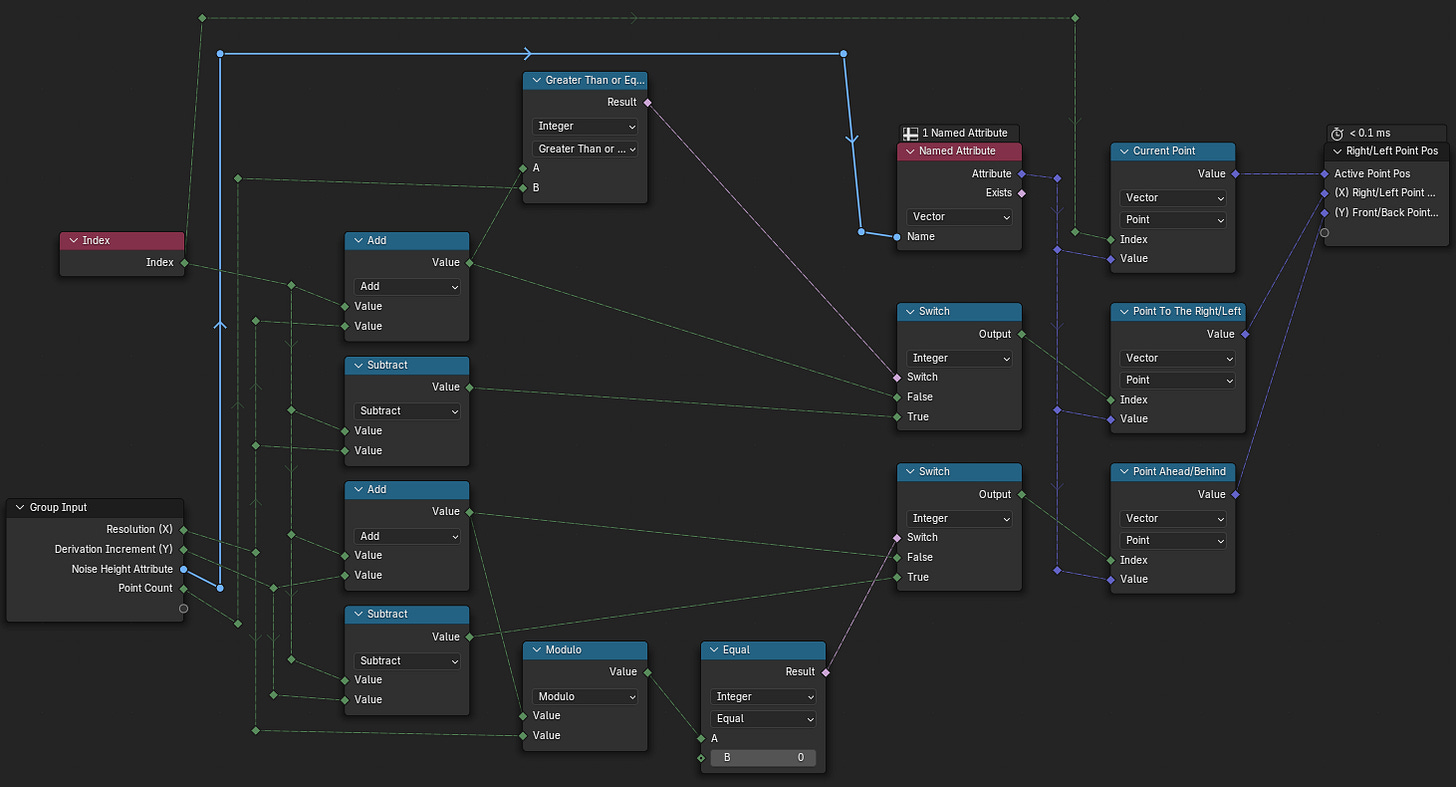Image resolution: width=1456 pixels, height=787 pixels.
Task: Open Vector dropdown in the Current Point node
Action: click(x=1174, y=198)
